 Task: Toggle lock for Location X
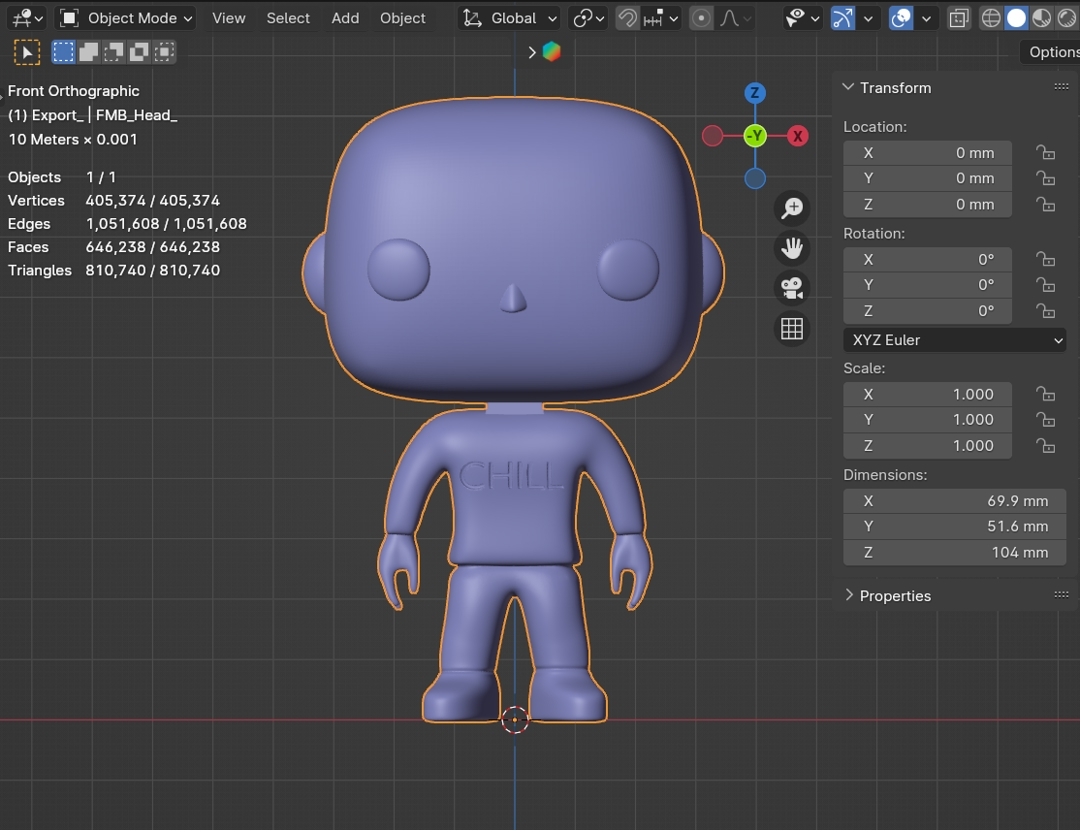coord(1045,153)
